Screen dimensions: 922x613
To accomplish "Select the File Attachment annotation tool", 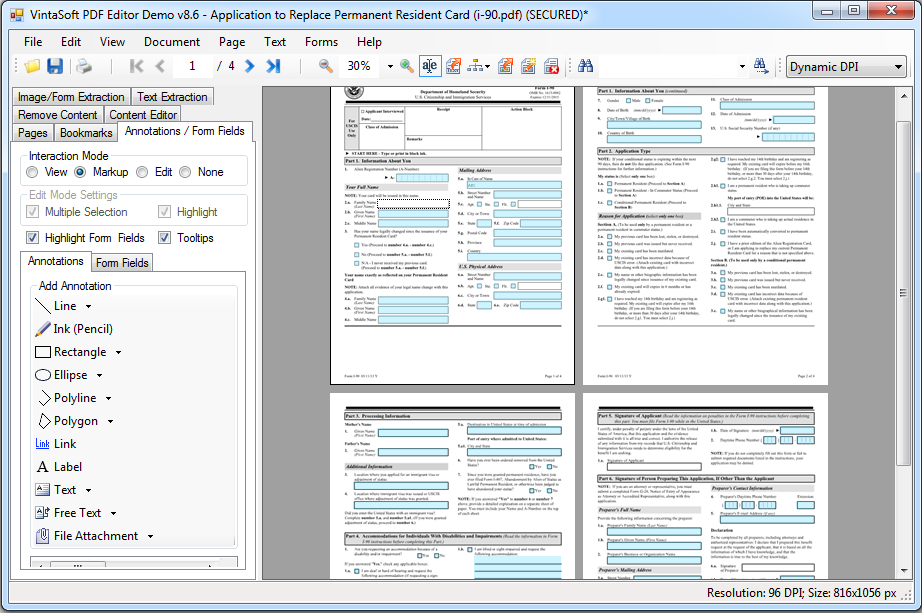I will (x=87, y=536).
